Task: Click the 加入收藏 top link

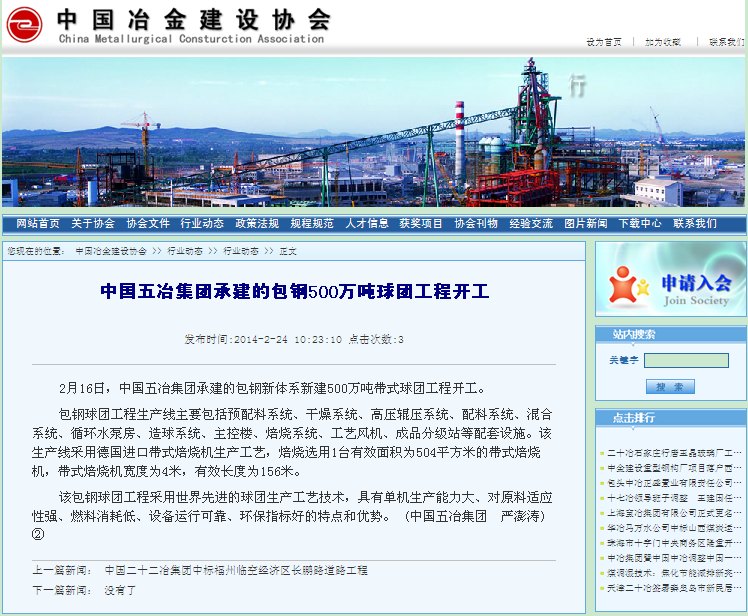Action: click(662, 42)
